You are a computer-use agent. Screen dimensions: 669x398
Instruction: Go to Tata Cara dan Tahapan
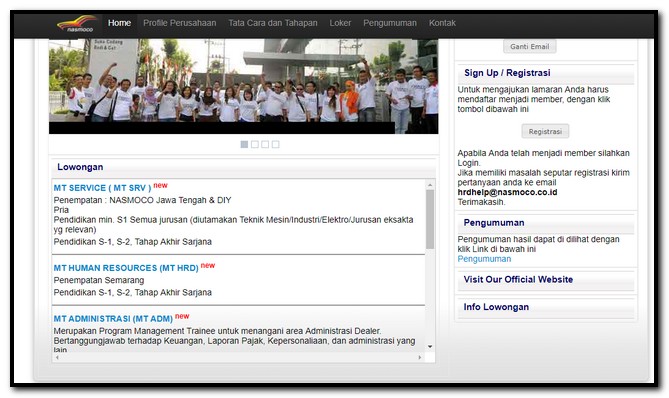coord(273,23)
